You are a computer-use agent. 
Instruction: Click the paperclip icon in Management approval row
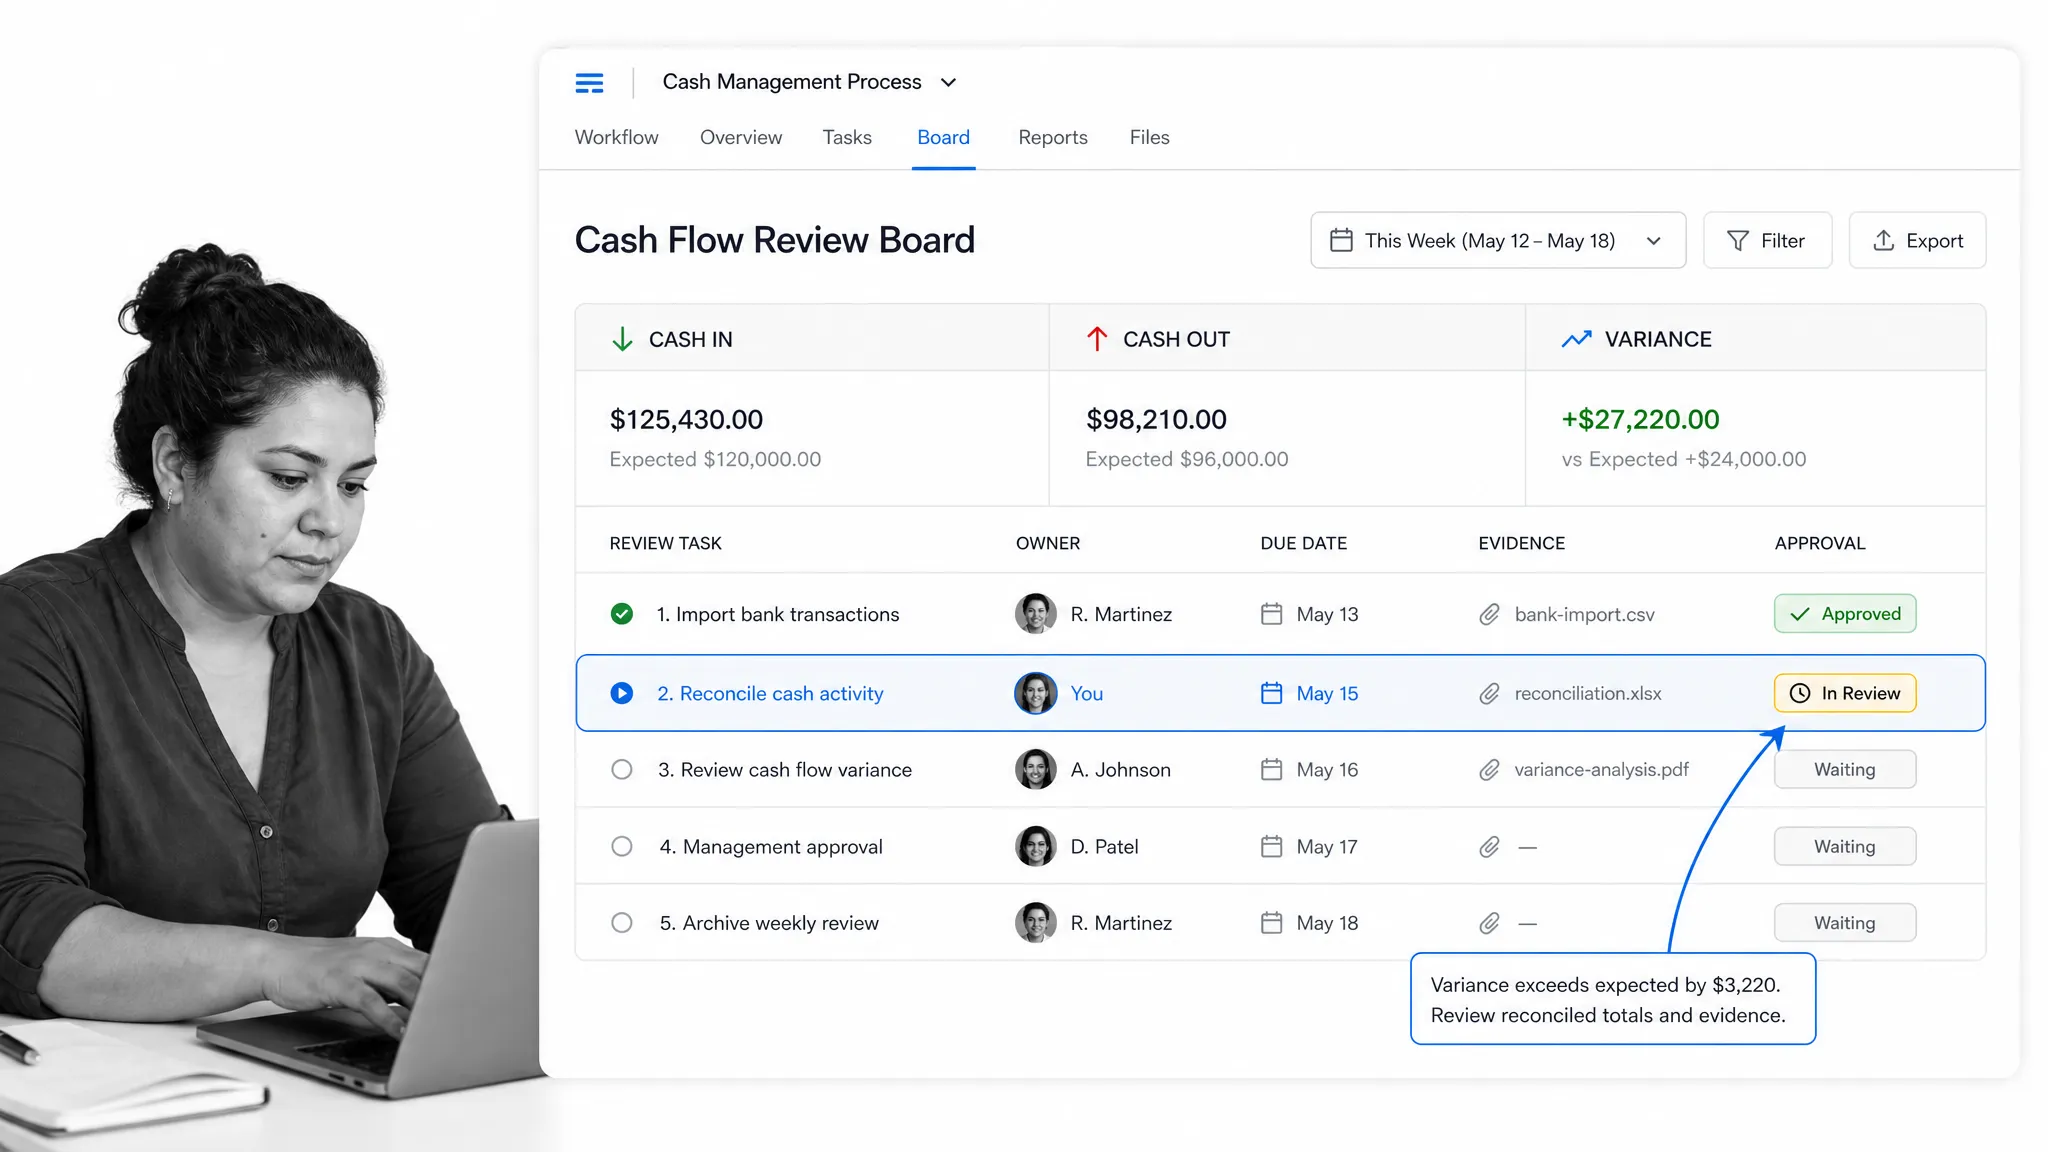pos(1489,846)
